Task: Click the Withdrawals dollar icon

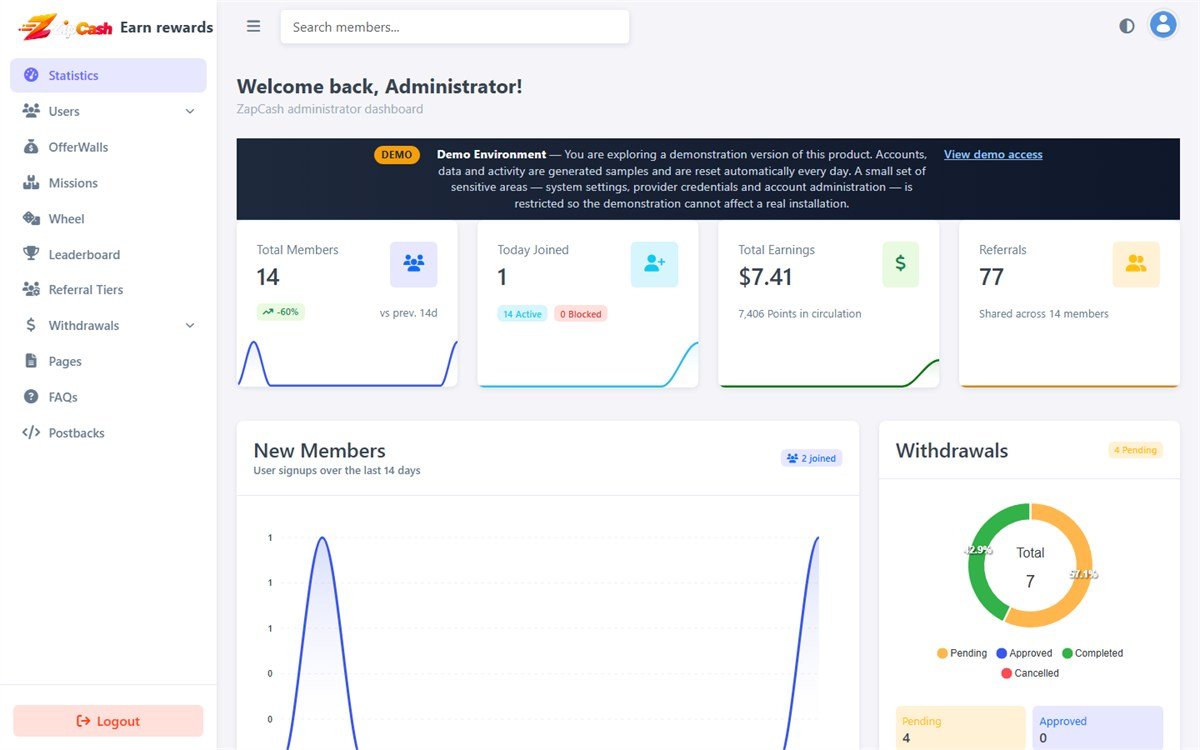Action: (31, 325)
